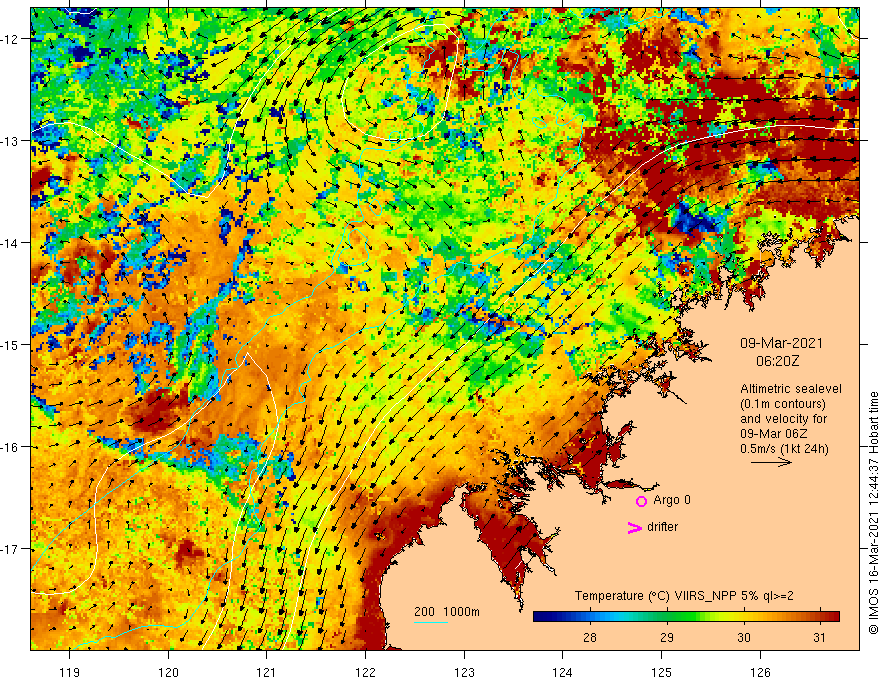
Task: Click the cyan 200m depth contour legend line
Action: 430,622
